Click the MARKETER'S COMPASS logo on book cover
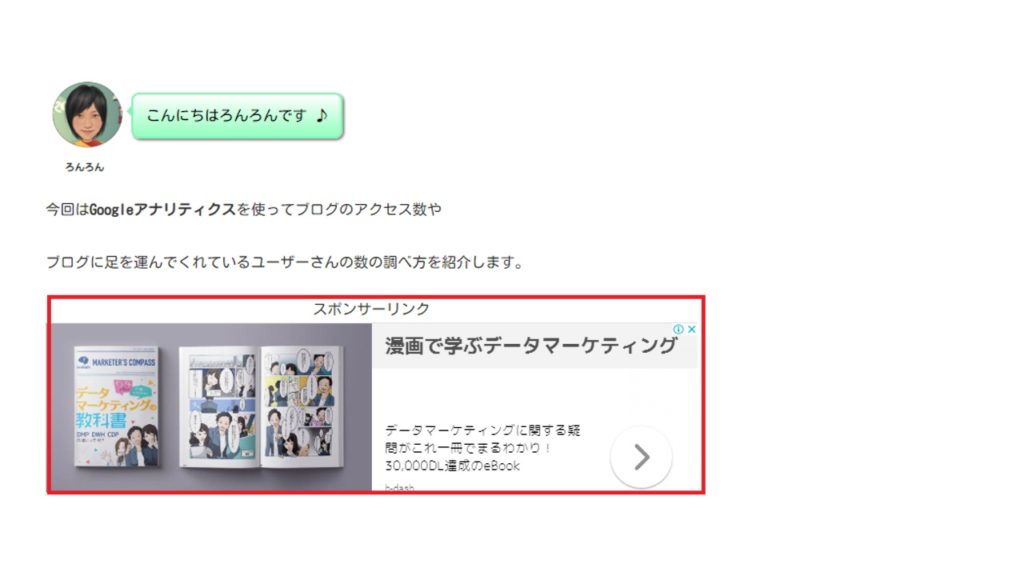Screen dimensions: 1024x576 coord(116,362)
